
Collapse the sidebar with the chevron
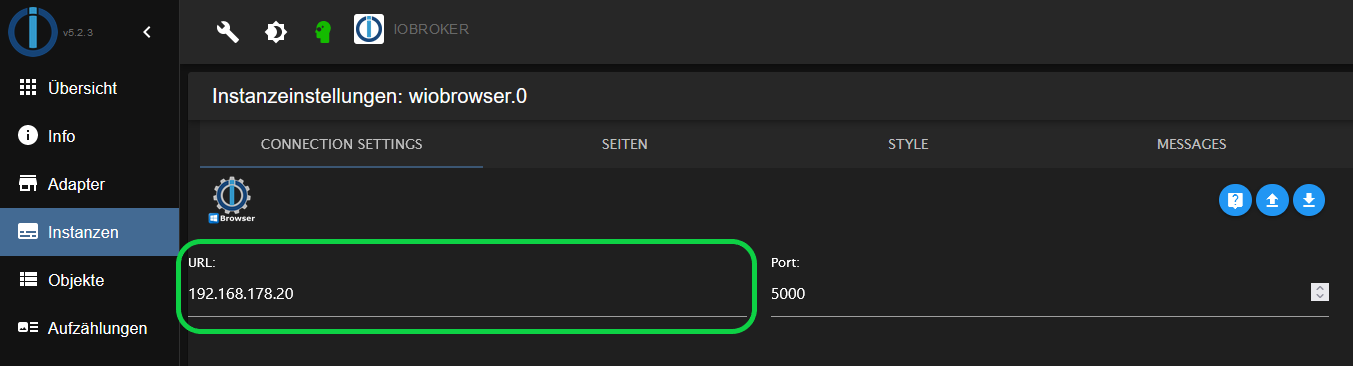[147, 32]
